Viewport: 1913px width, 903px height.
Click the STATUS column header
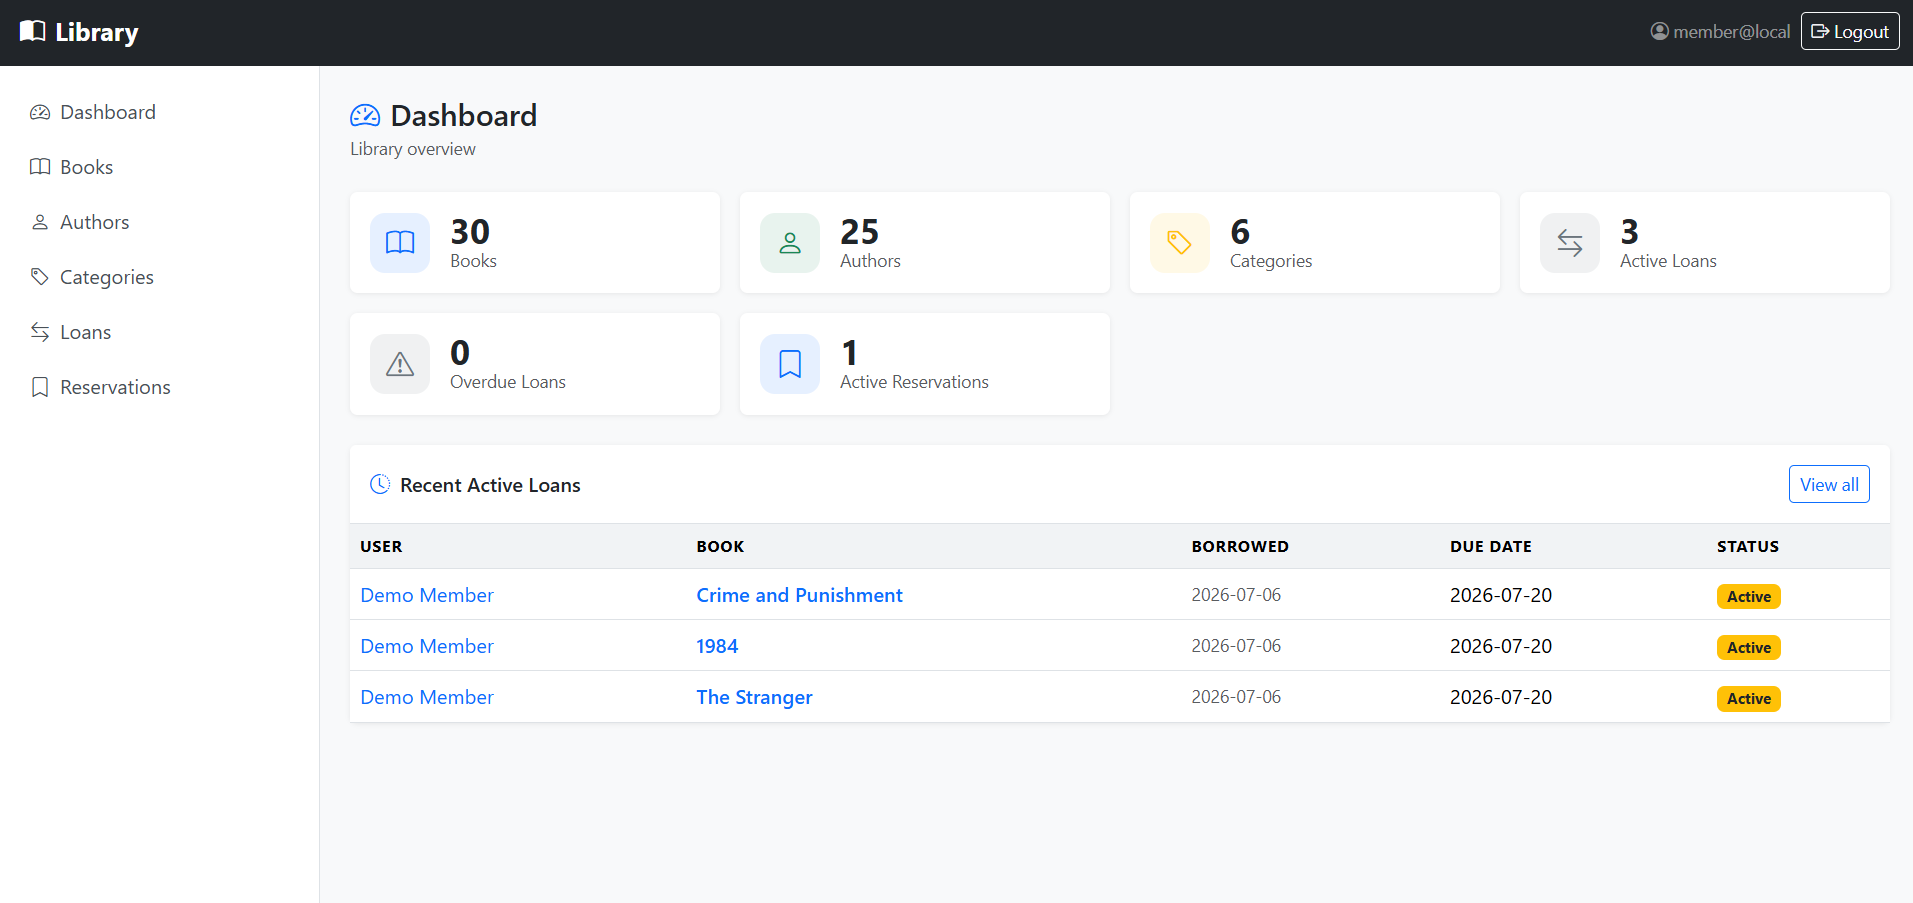tap(1748, 546)
